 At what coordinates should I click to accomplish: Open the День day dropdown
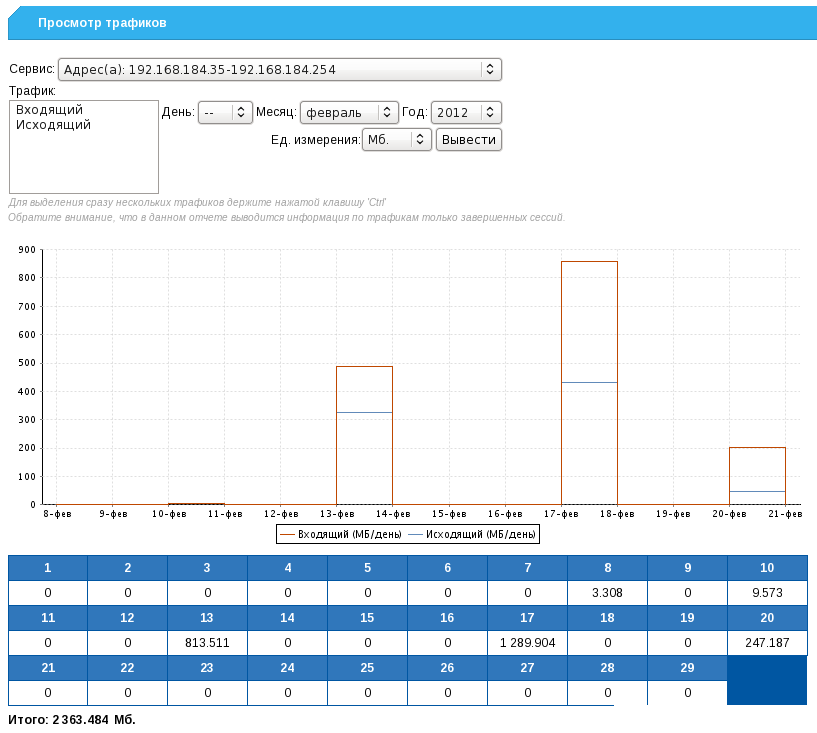[224, 113]
